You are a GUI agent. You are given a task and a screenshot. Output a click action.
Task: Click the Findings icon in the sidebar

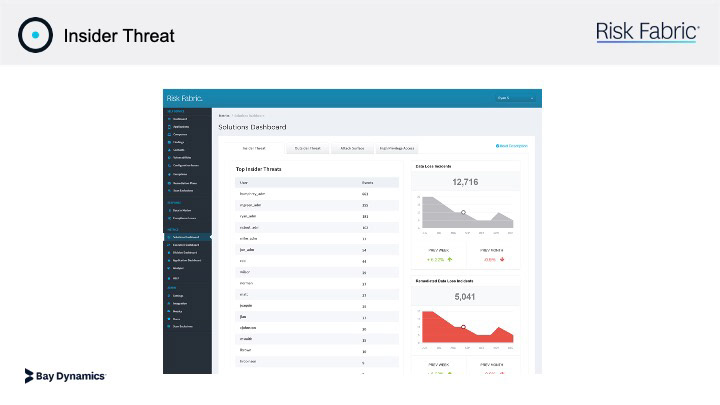point(169,142)
